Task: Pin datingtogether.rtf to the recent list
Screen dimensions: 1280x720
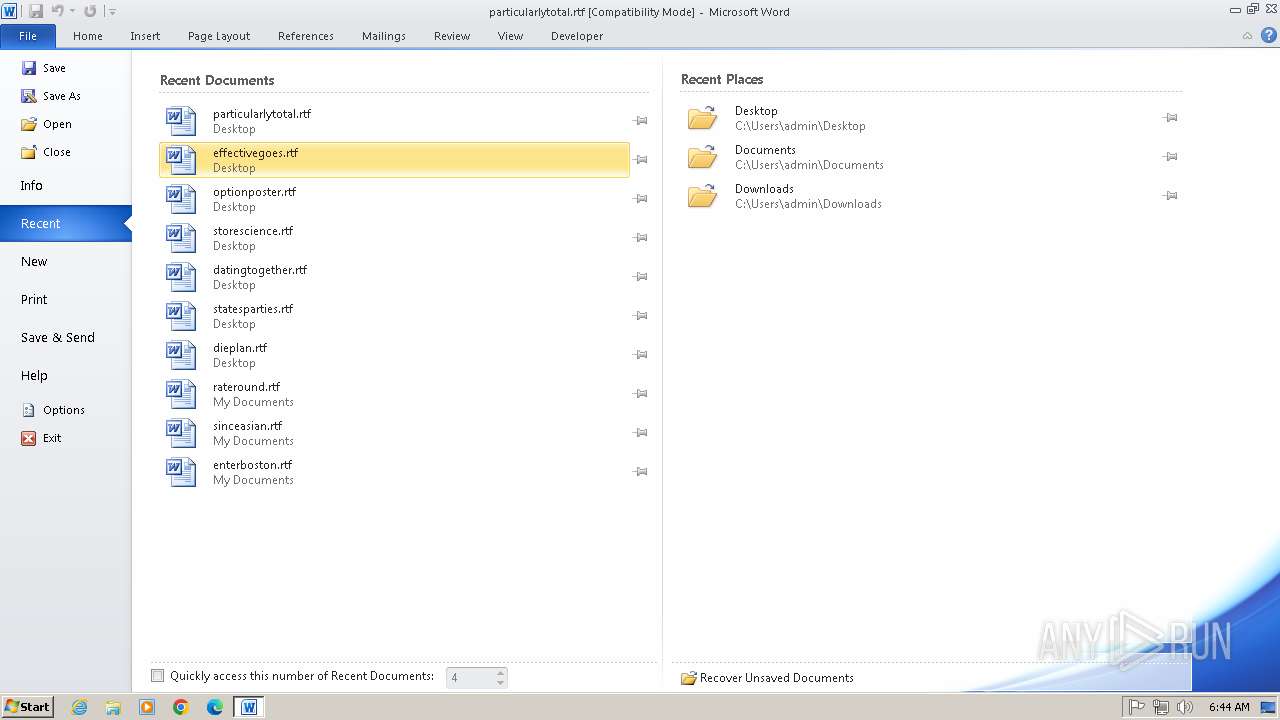Action: (640, 277)
